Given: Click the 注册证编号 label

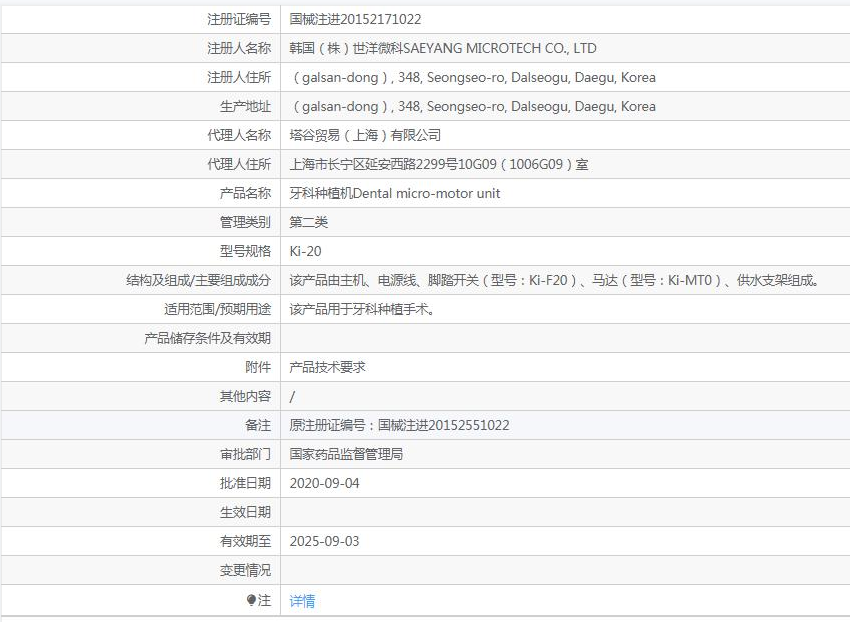Looking at the screenshot, I should (x=239, y=20).
